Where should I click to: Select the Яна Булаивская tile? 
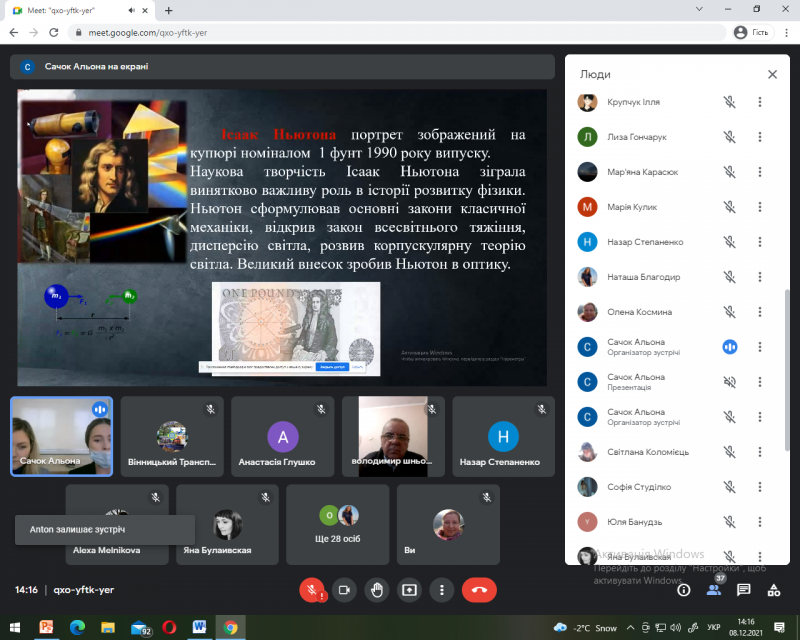227,525
